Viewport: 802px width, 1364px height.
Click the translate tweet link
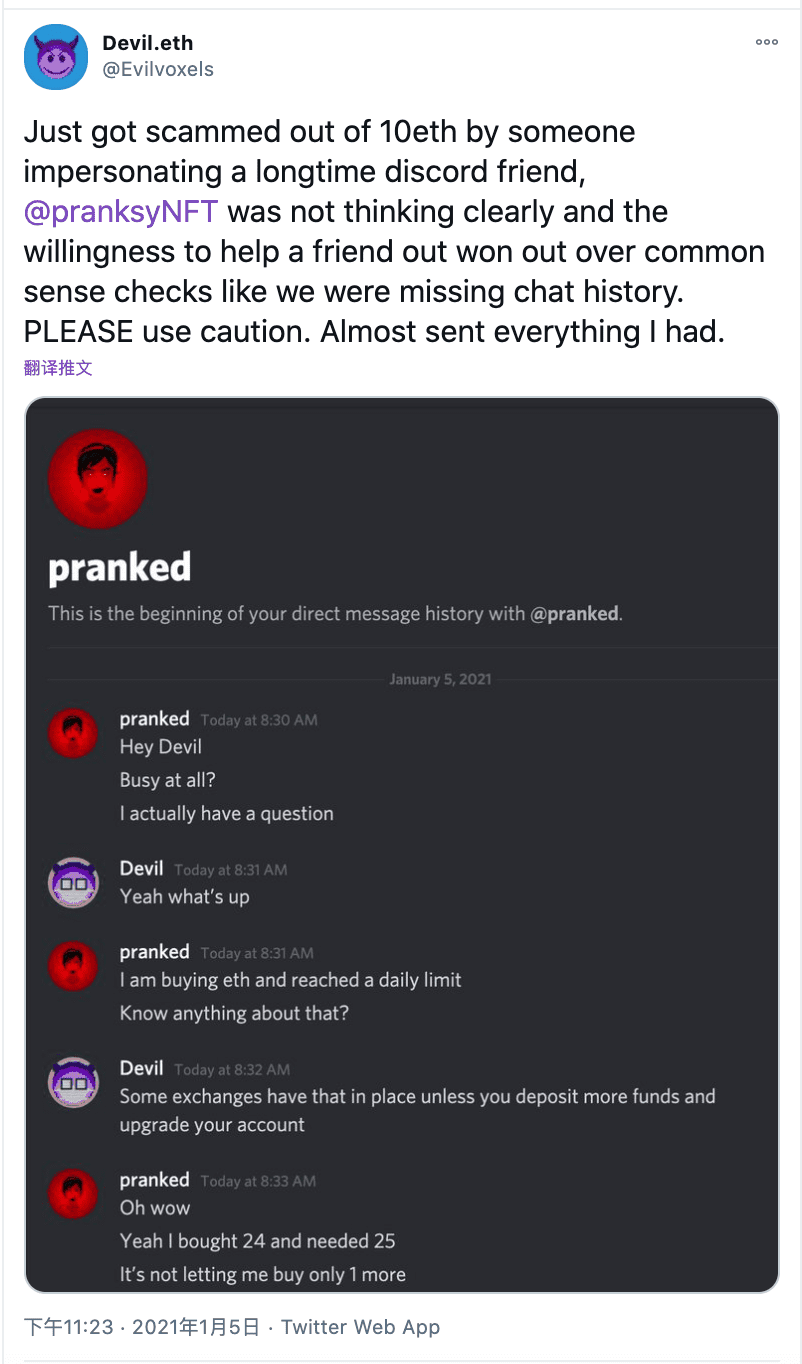click(x=58, y=367)
